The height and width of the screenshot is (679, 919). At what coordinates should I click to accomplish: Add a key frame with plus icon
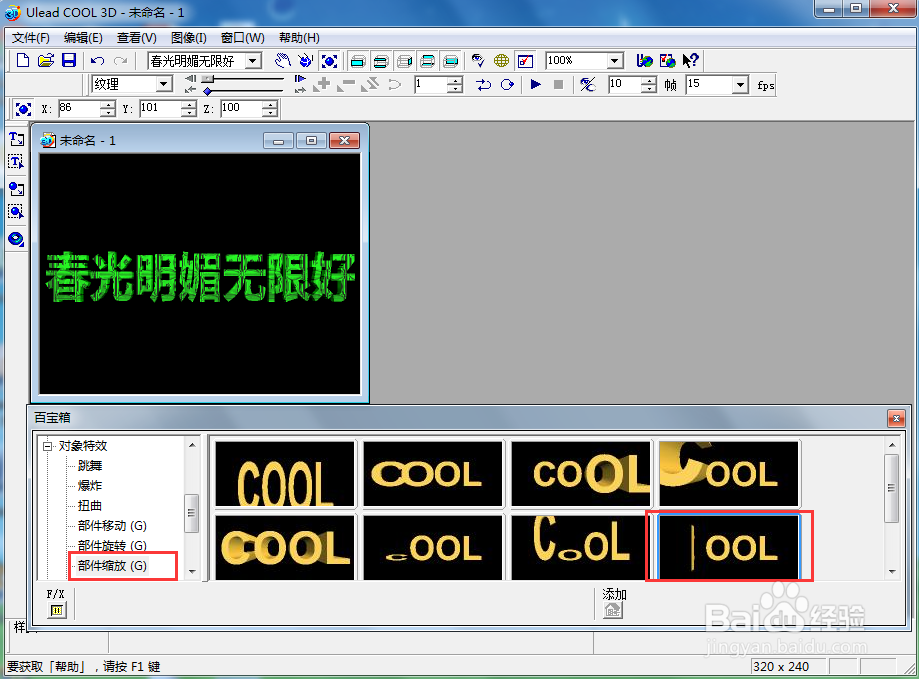tap(322, 84)
